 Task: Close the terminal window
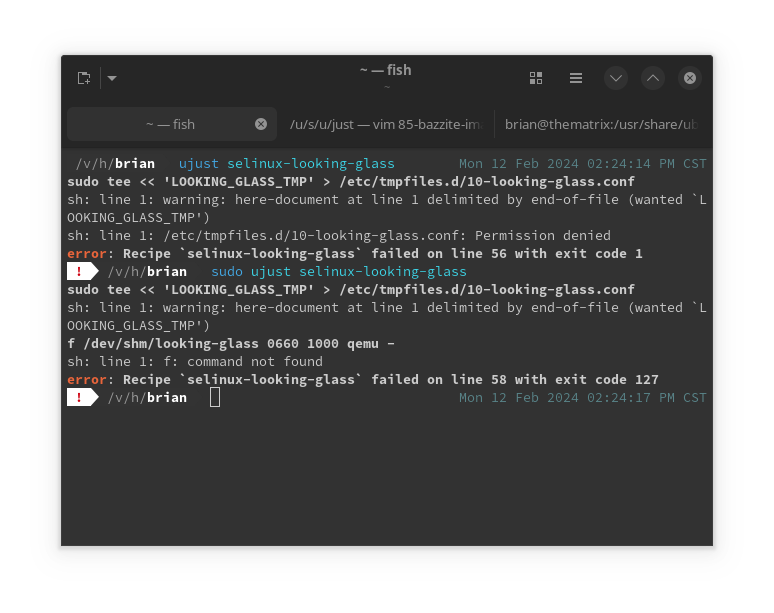[690, 78]
